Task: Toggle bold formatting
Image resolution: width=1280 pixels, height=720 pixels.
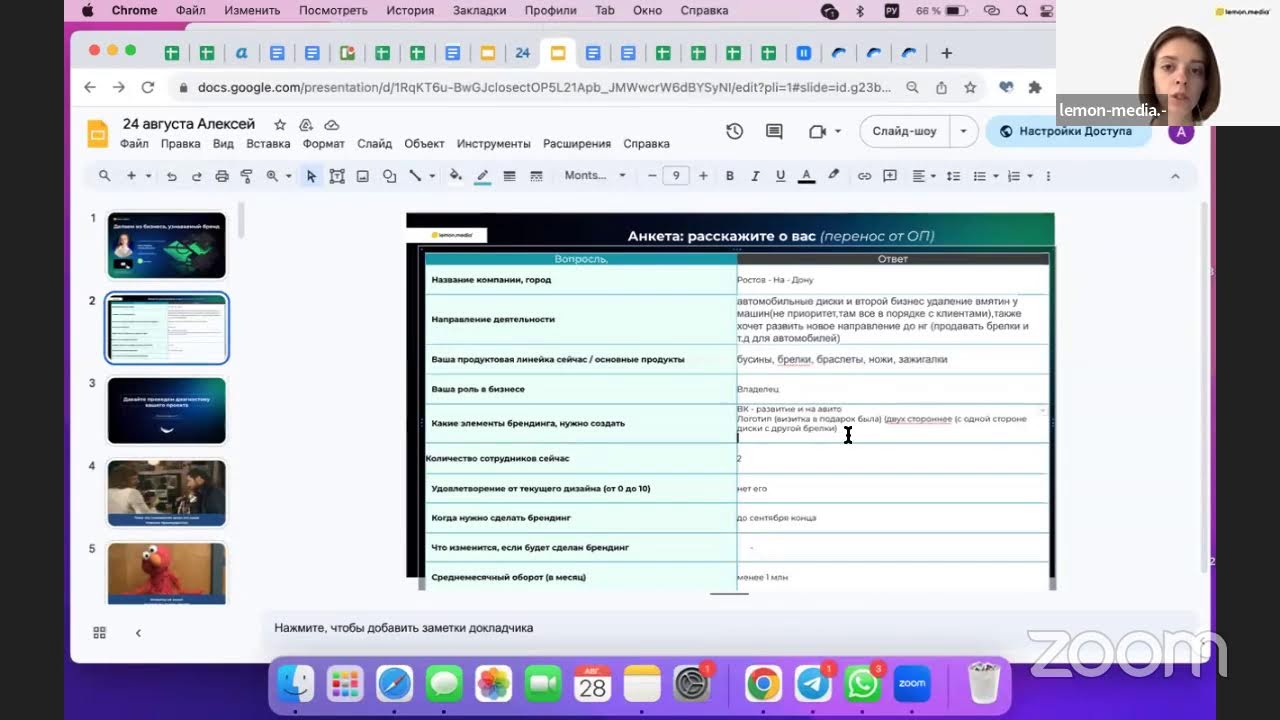Action: coord(730,176)
